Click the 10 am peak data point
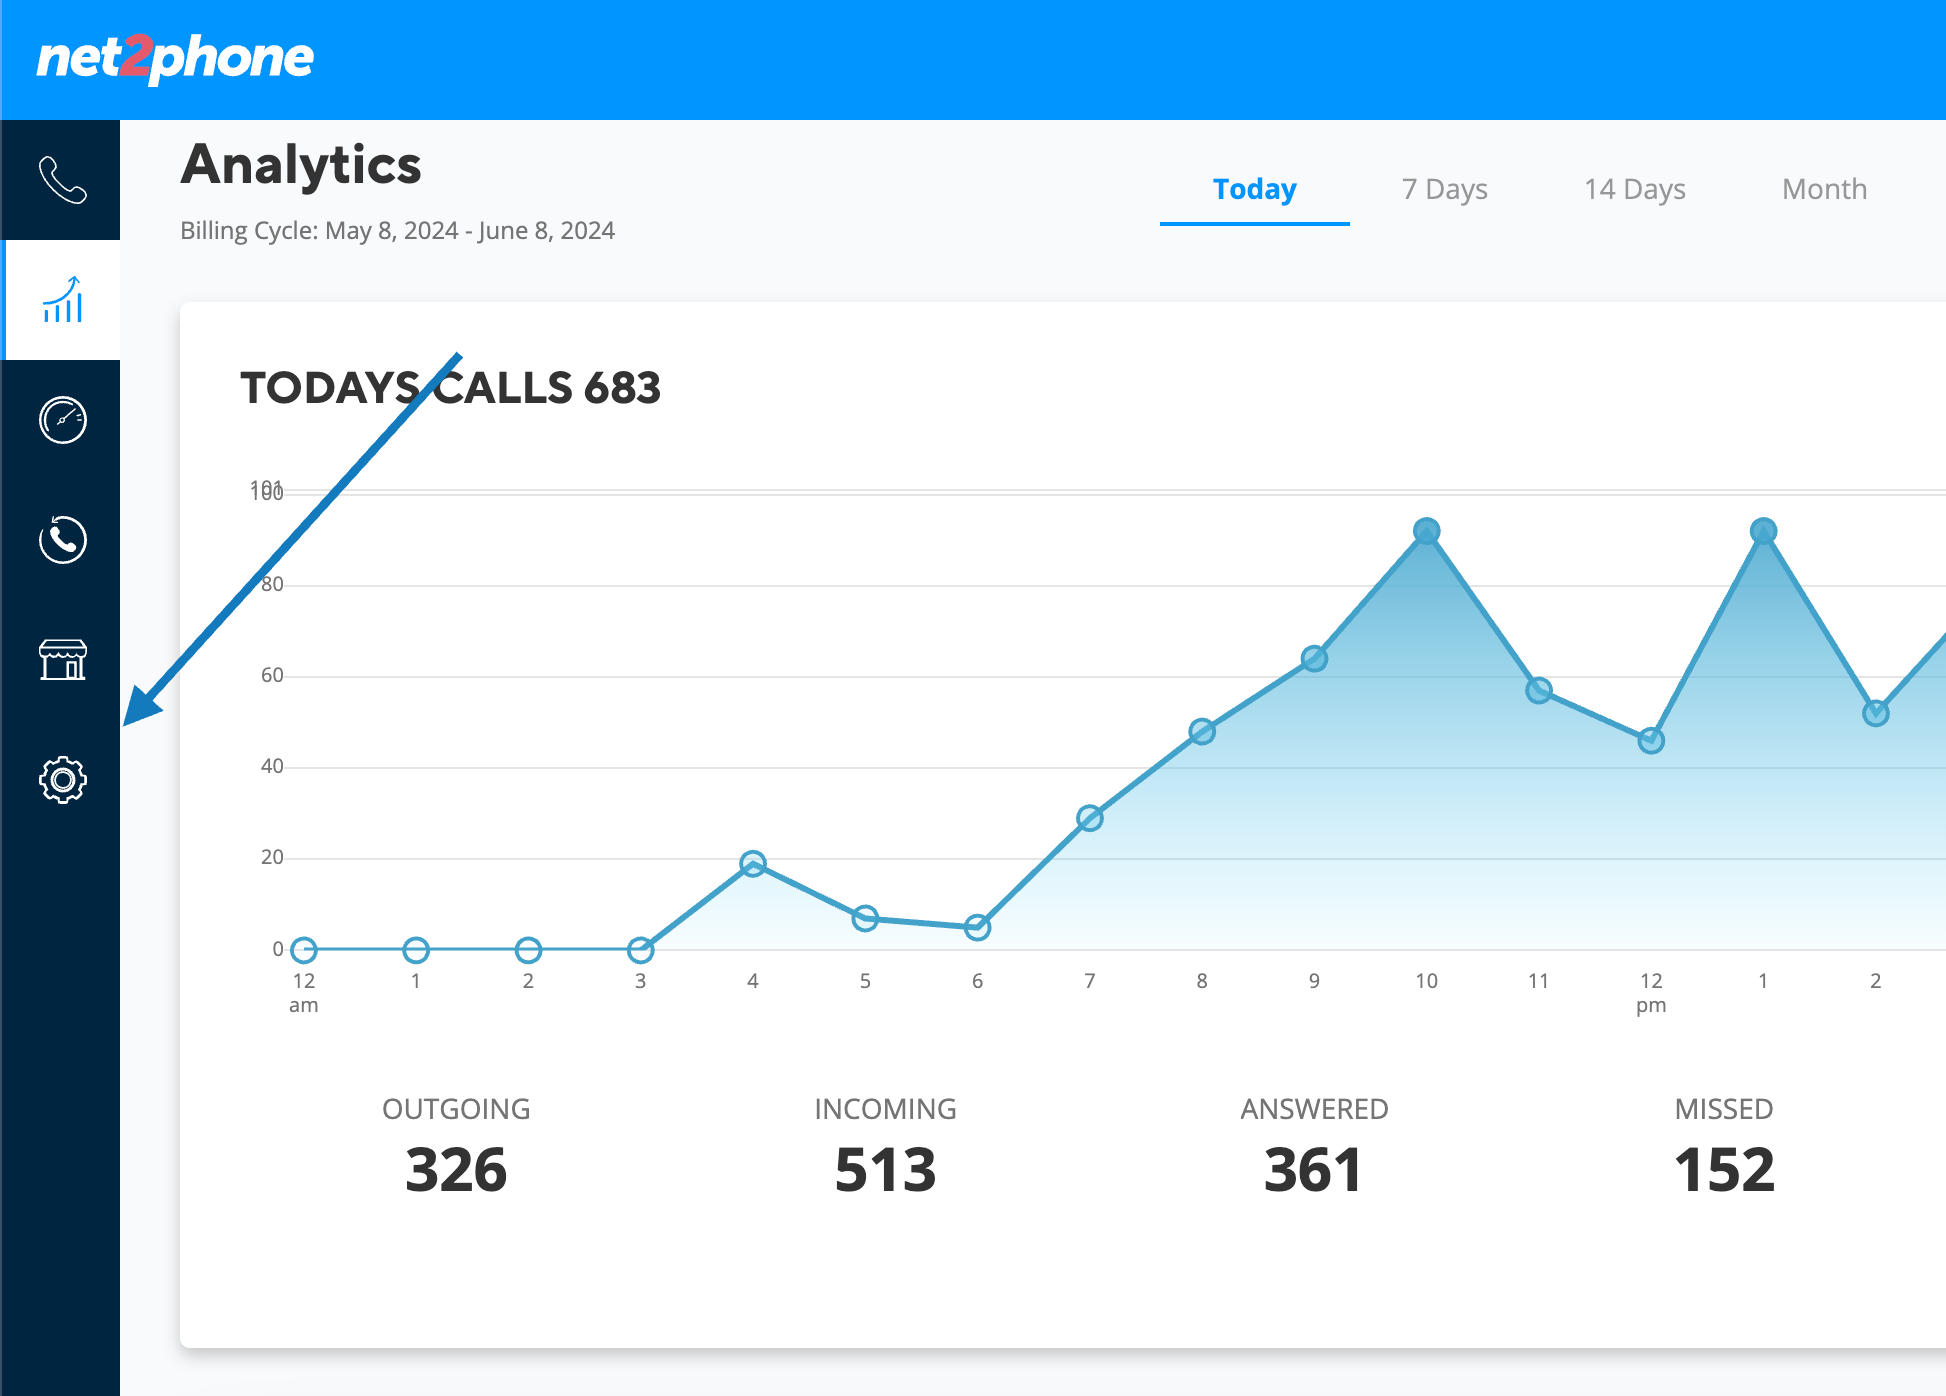This screenshot has height=1396, width=1946. tap(1427, 531)
